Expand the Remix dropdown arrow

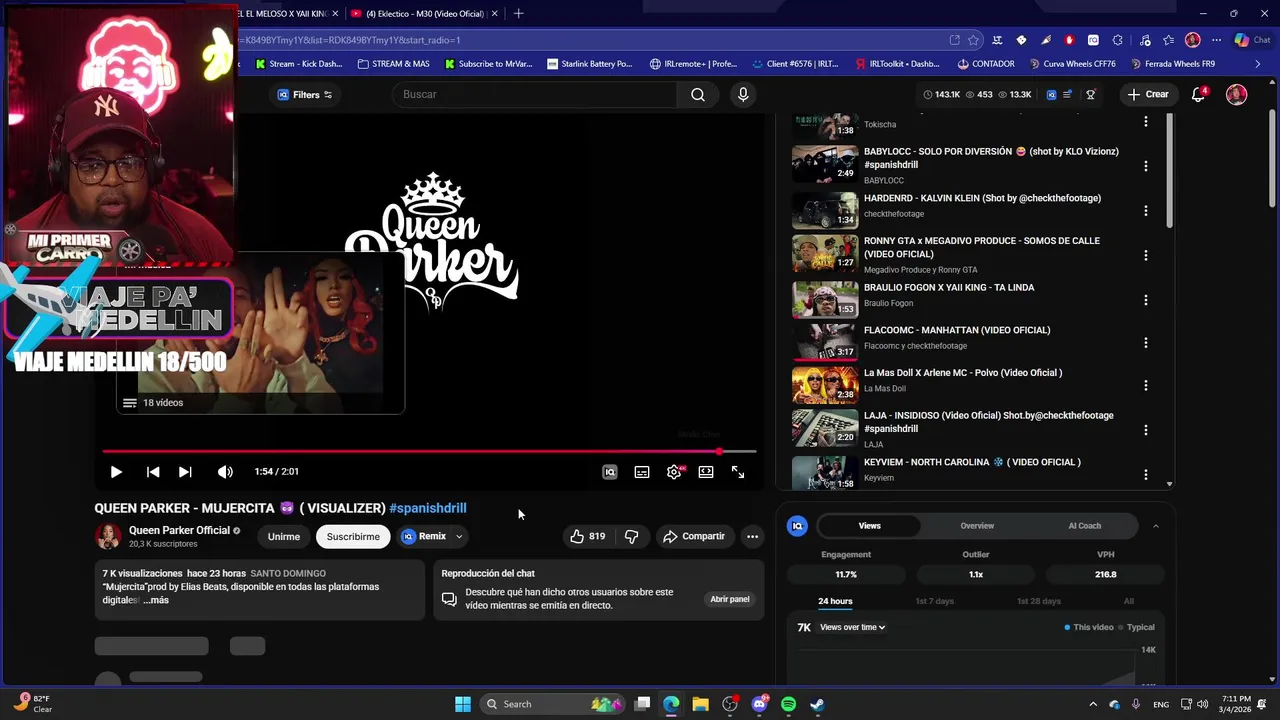tap(459, 536)
